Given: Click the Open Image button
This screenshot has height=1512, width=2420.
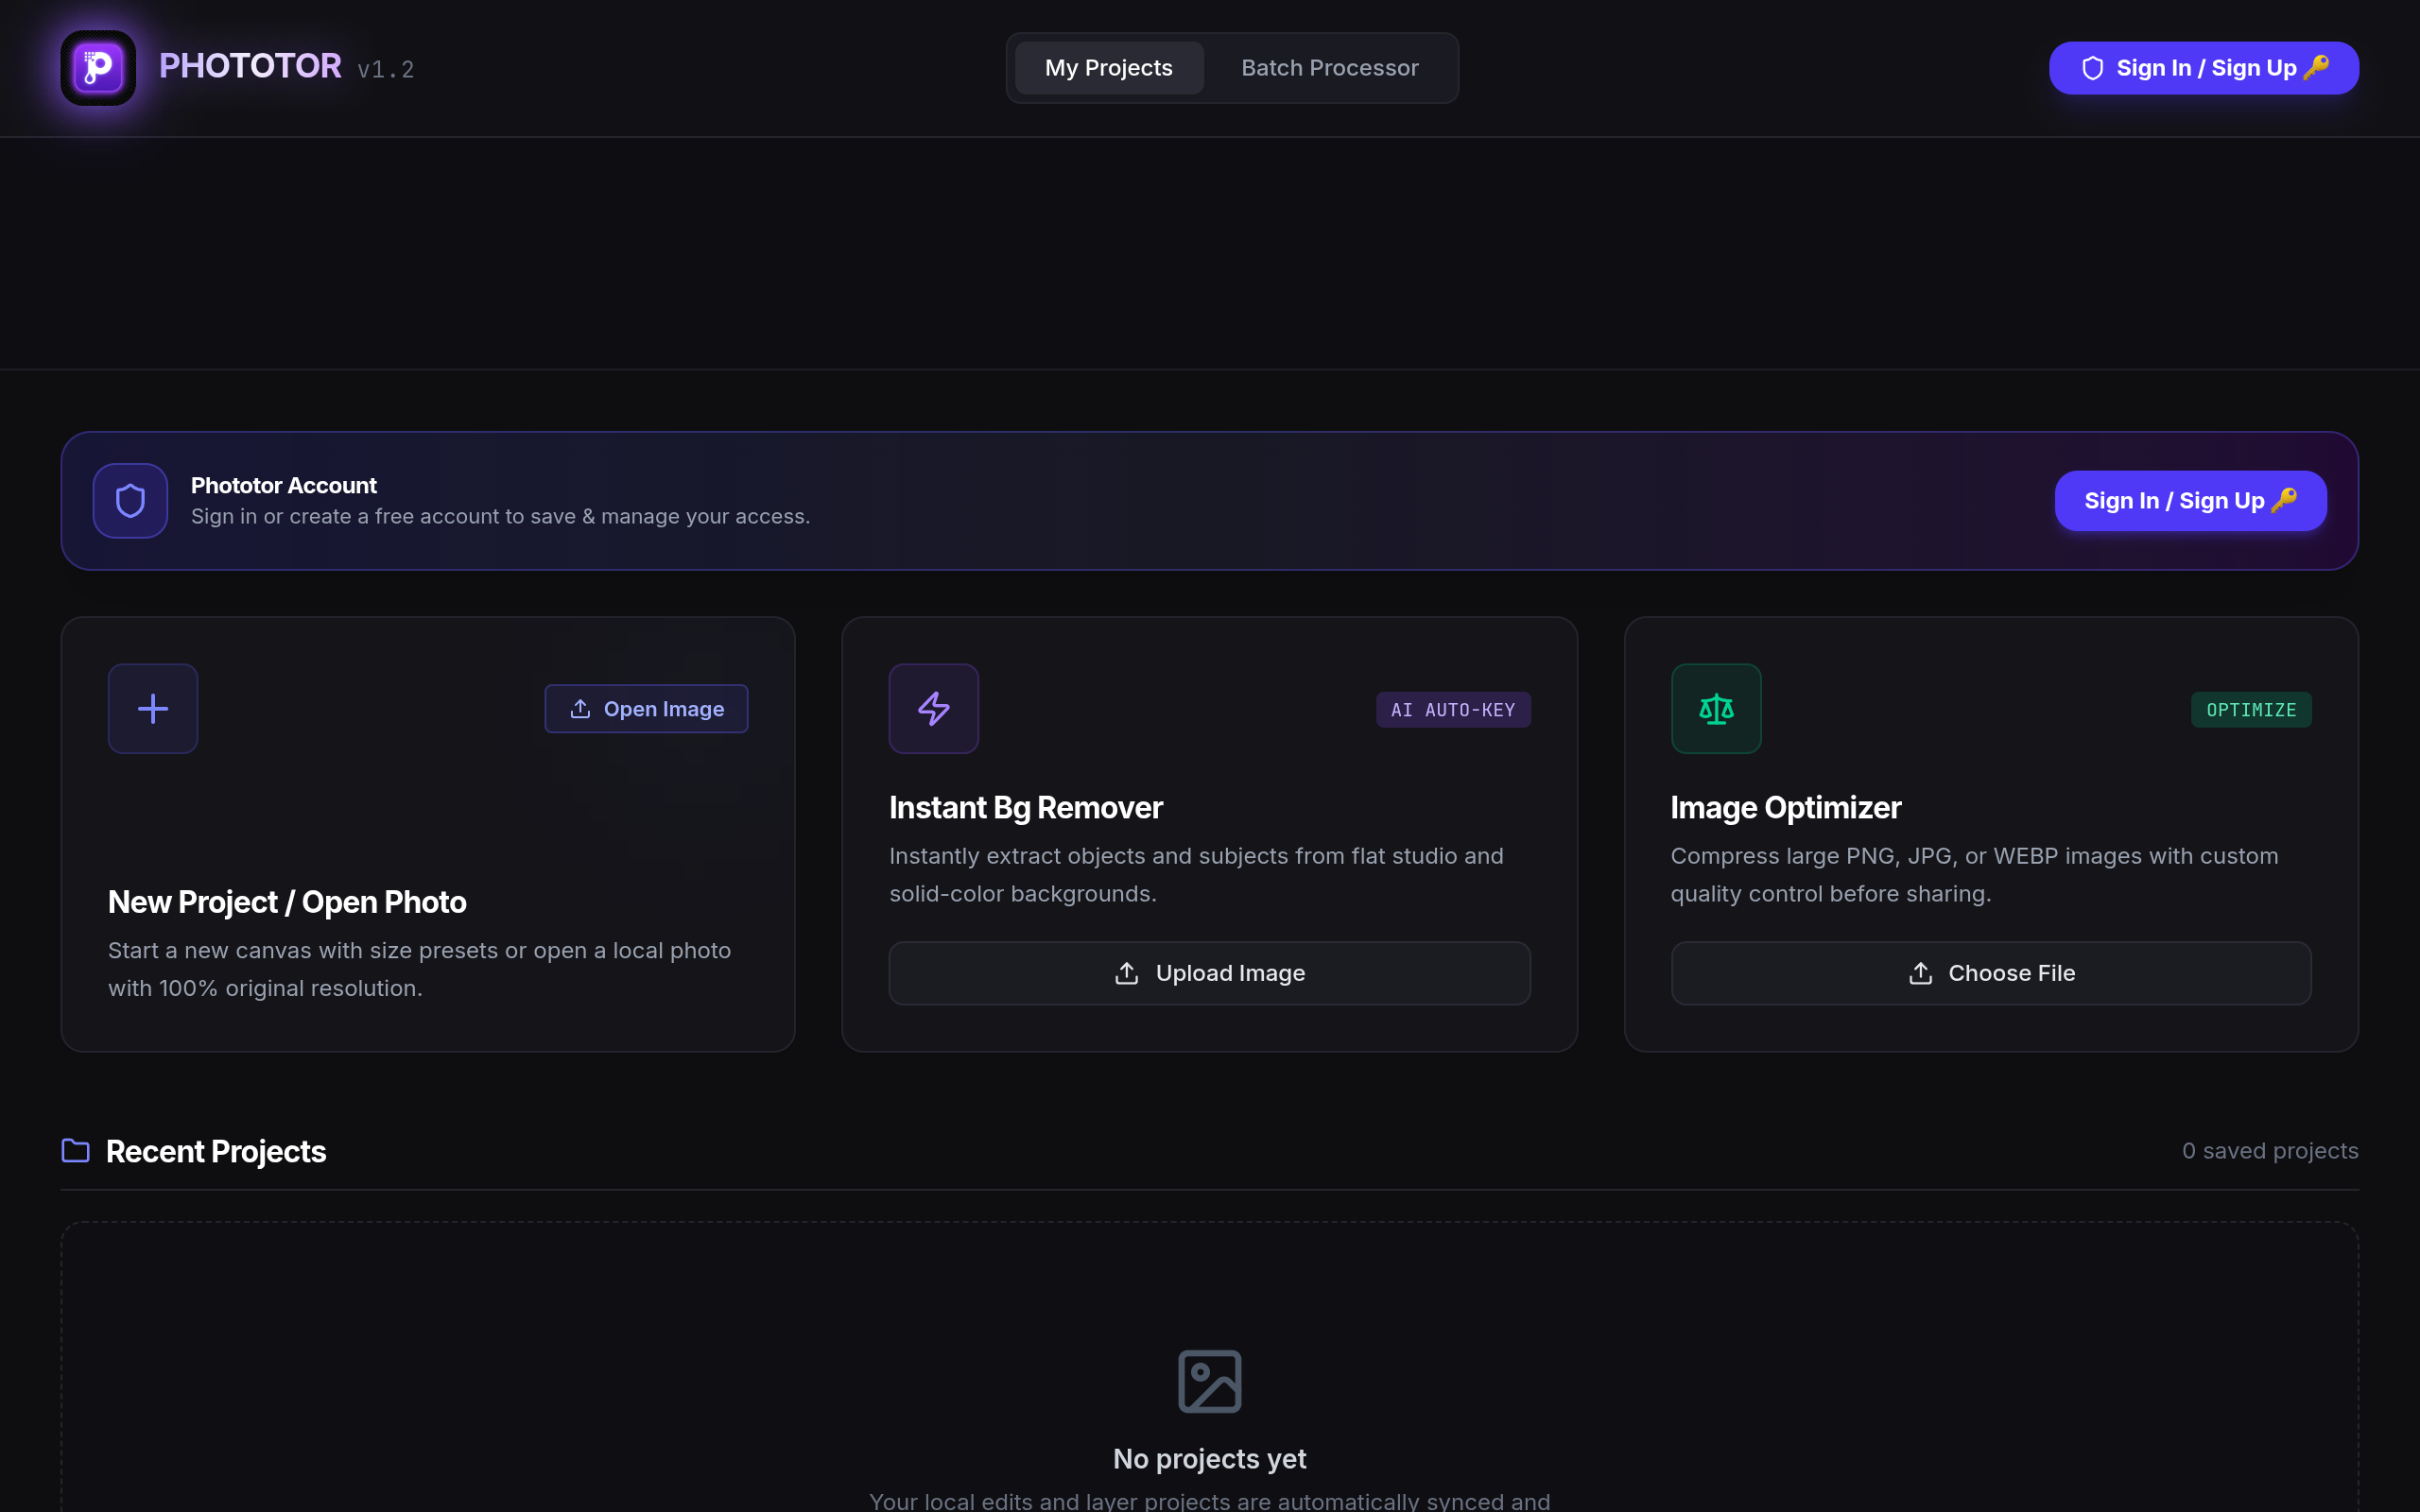Looking at the screenshot, I should [x=646, y=709].
